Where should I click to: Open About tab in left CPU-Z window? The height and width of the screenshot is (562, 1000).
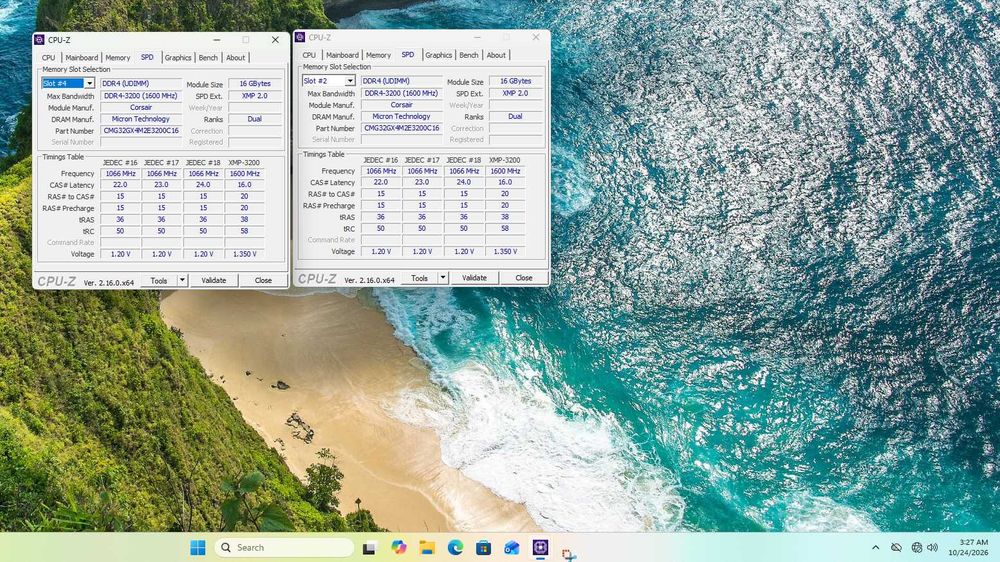(235, 57)
